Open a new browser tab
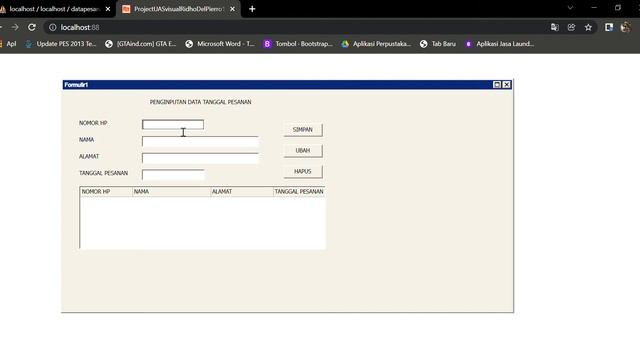This screenshot has height=360, width=640. tap(252, 9)
